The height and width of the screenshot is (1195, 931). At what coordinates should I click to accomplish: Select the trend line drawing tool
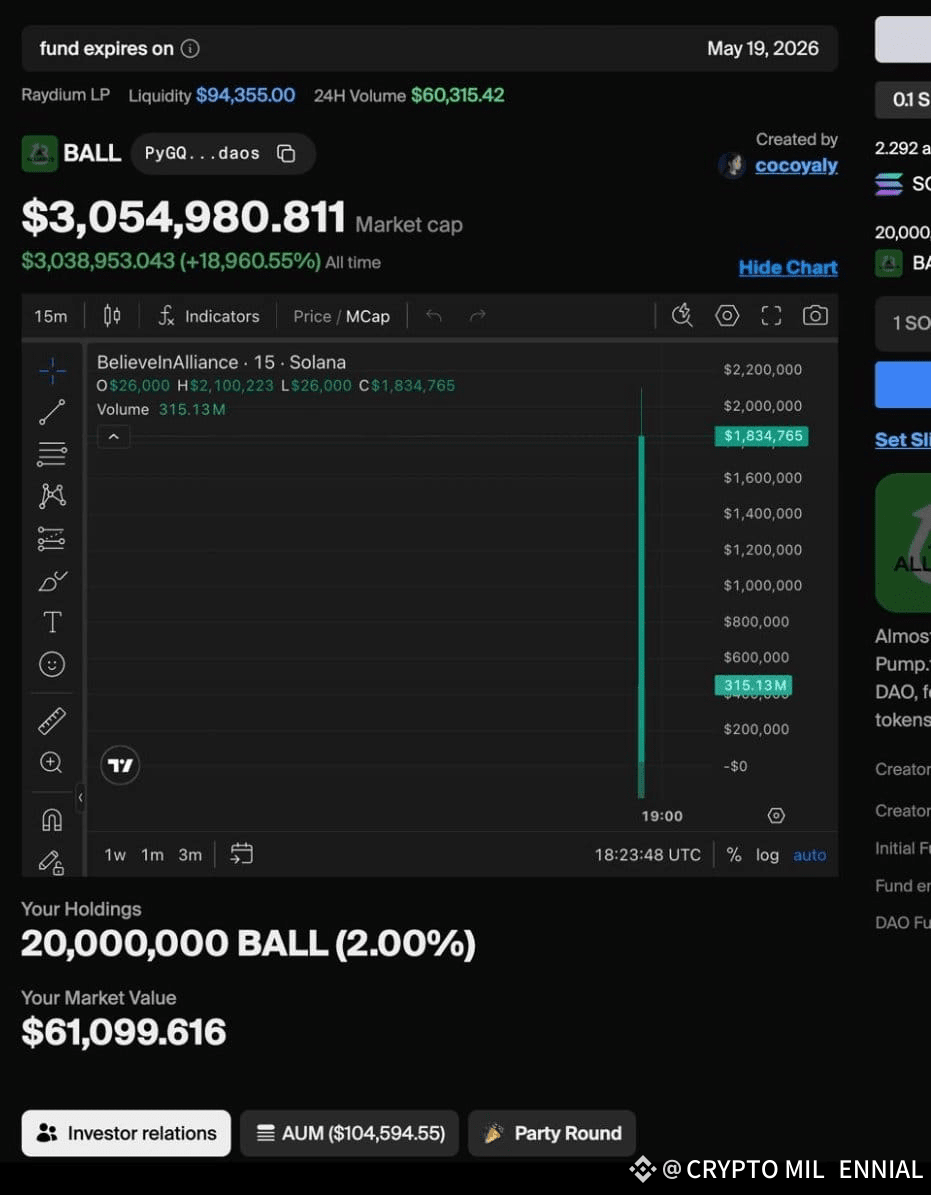pos(52,412)
